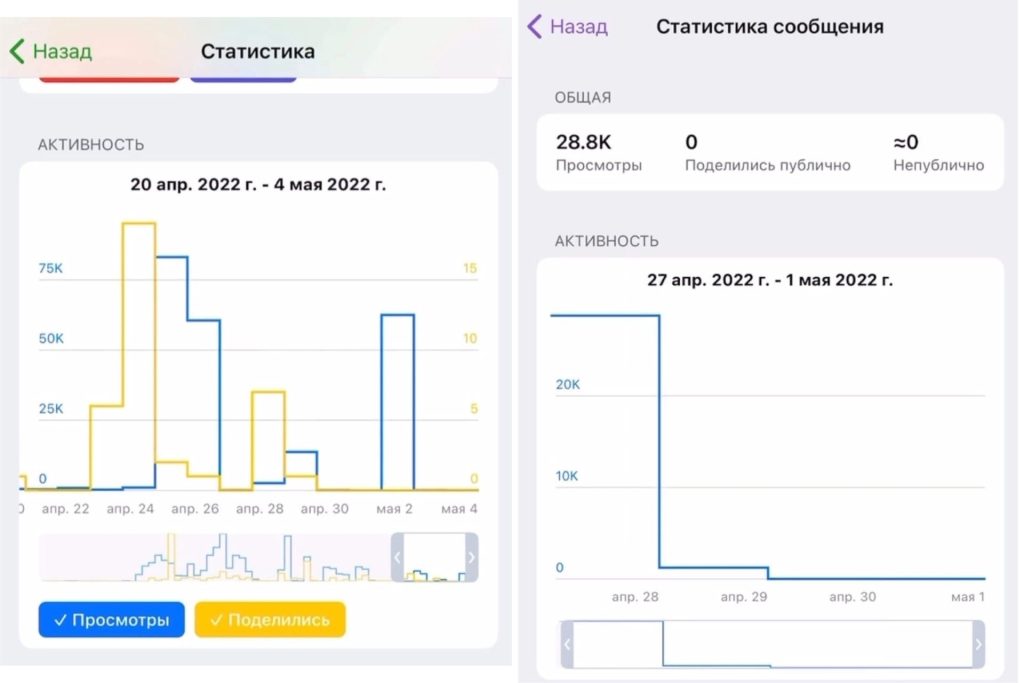This screenshot has width=1024, height=683.
Task: Tap the partially hidden purple filter button
Action: pos(243,78)
